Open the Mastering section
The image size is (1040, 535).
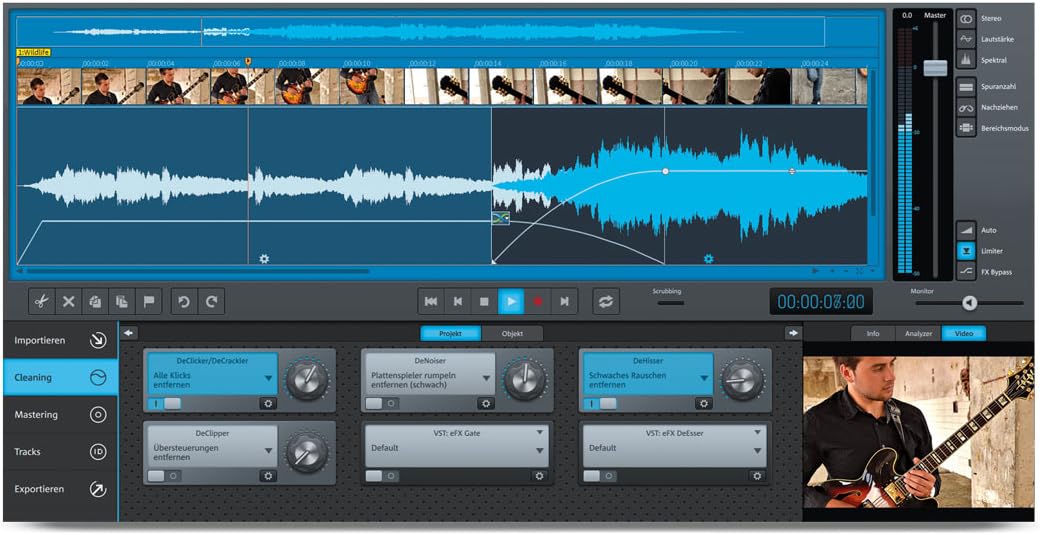point(60,414)
